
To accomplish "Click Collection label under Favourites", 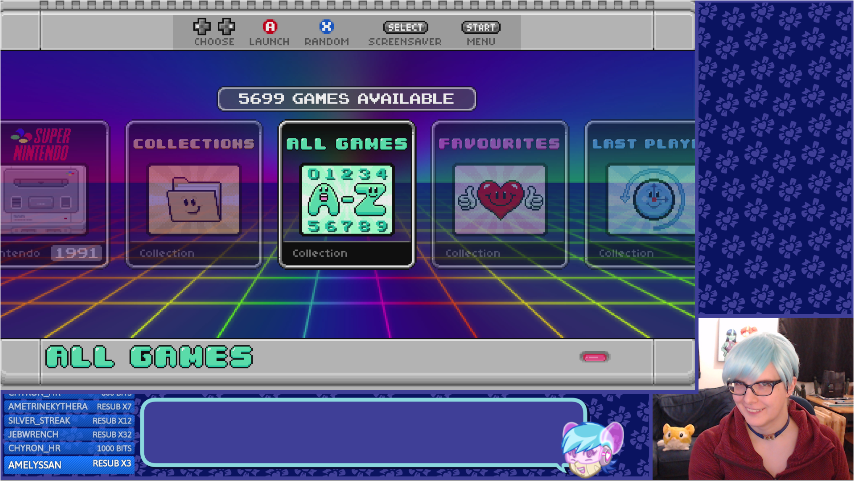I will pyautogui.click(x=473, y=253).
